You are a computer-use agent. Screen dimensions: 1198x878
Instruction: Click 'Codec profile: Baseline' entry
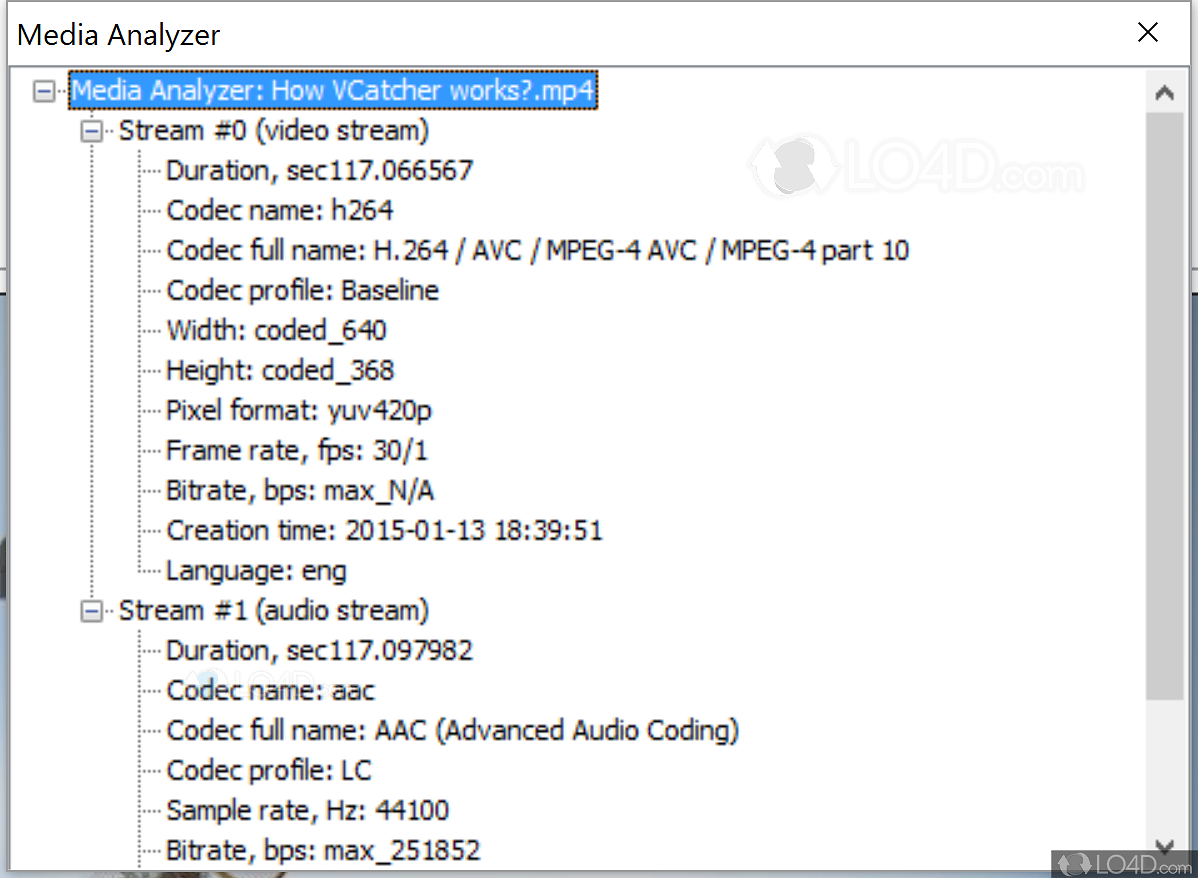303,290
